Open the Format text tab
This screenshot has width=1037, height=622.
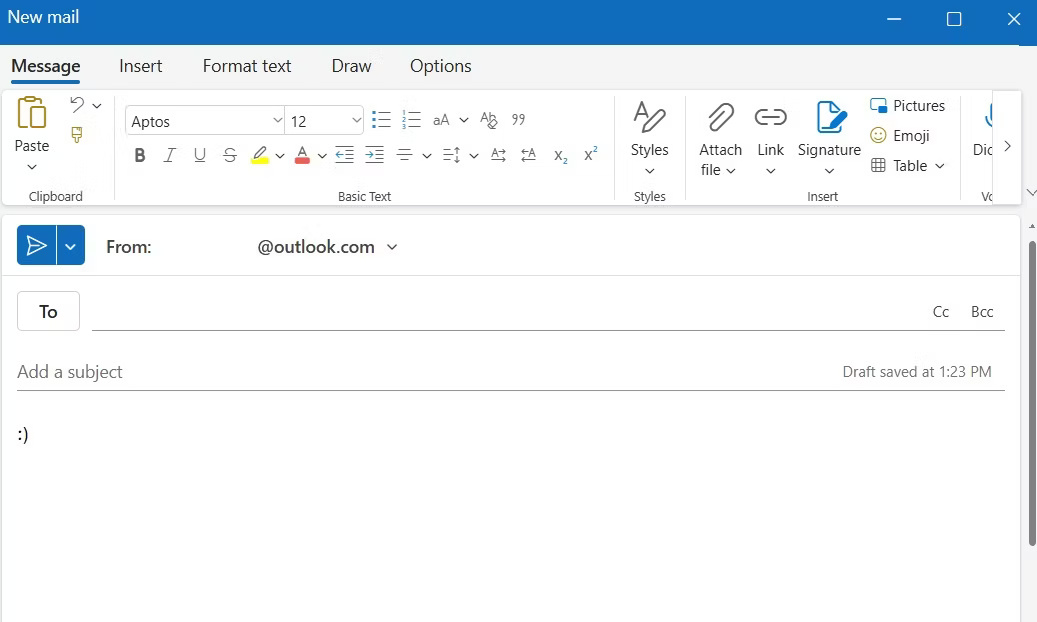pyautogui.click(x=247, y=66)
